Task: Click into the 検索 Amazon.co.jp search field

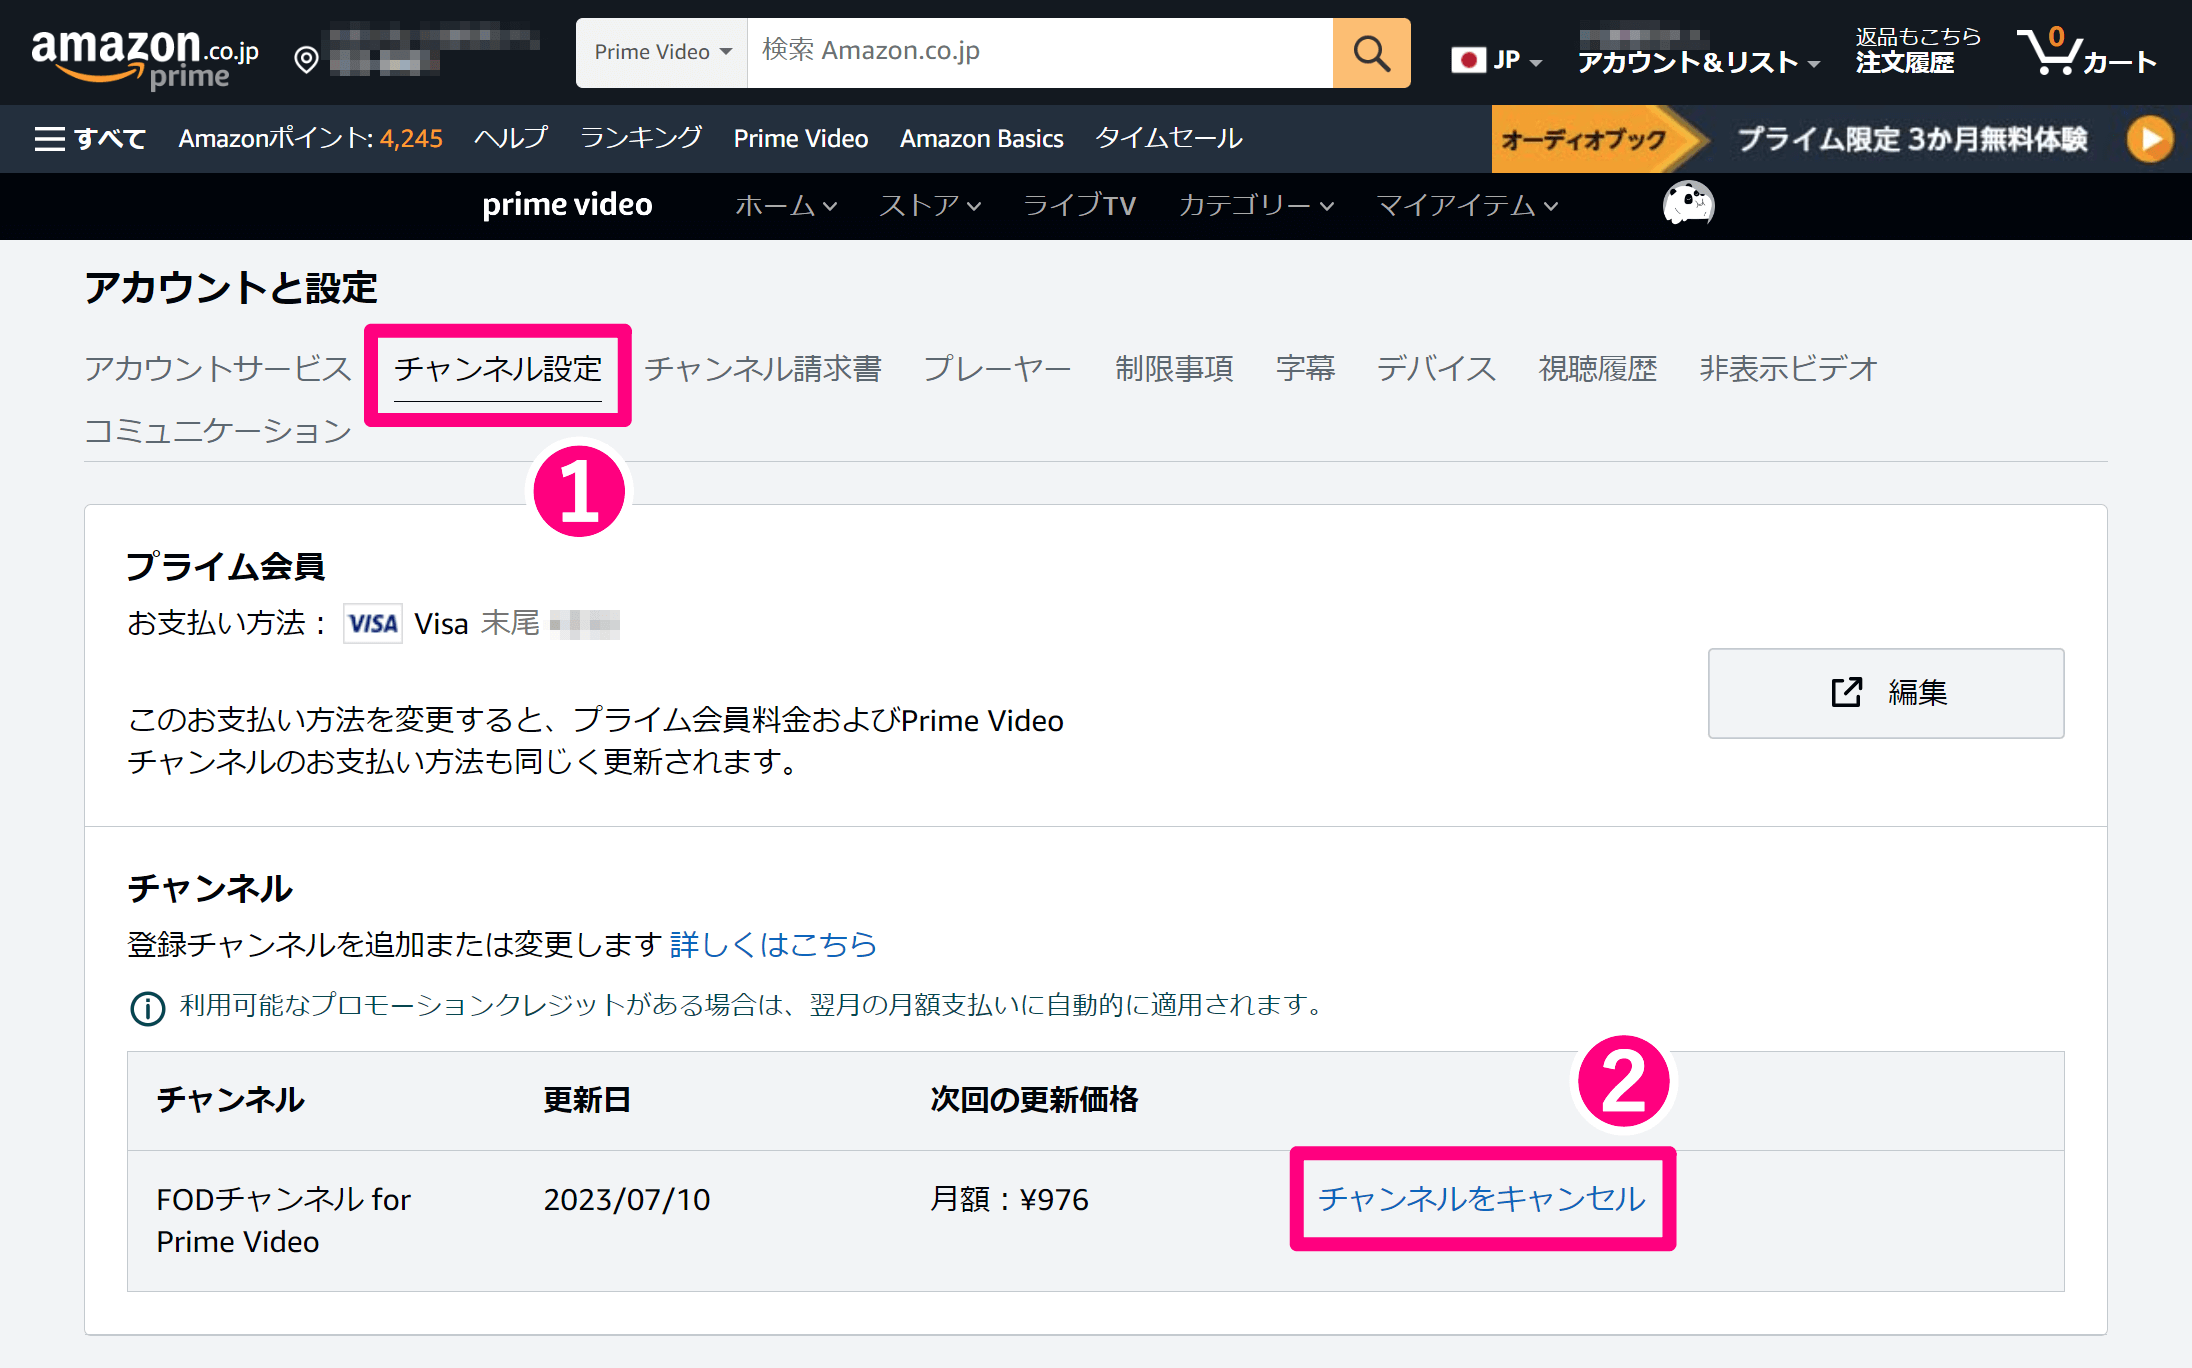Action: coord(1040,52)
